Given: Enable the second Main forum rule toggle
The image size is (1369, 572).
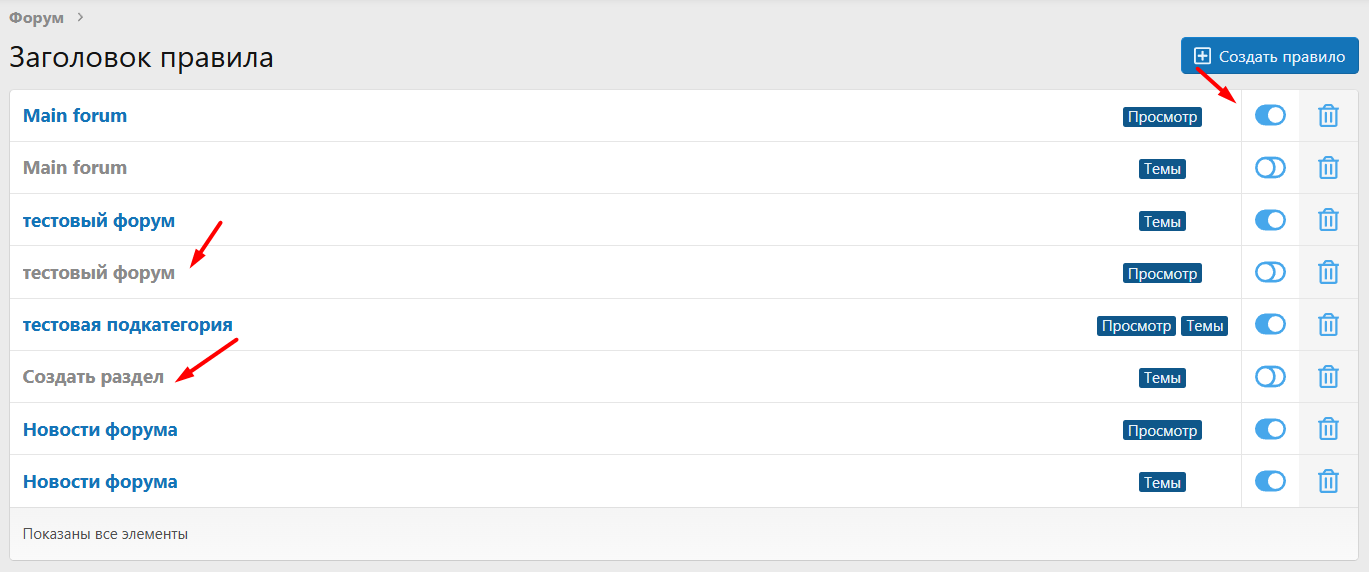Looking at the screenshot, I should click(1270, 168).
